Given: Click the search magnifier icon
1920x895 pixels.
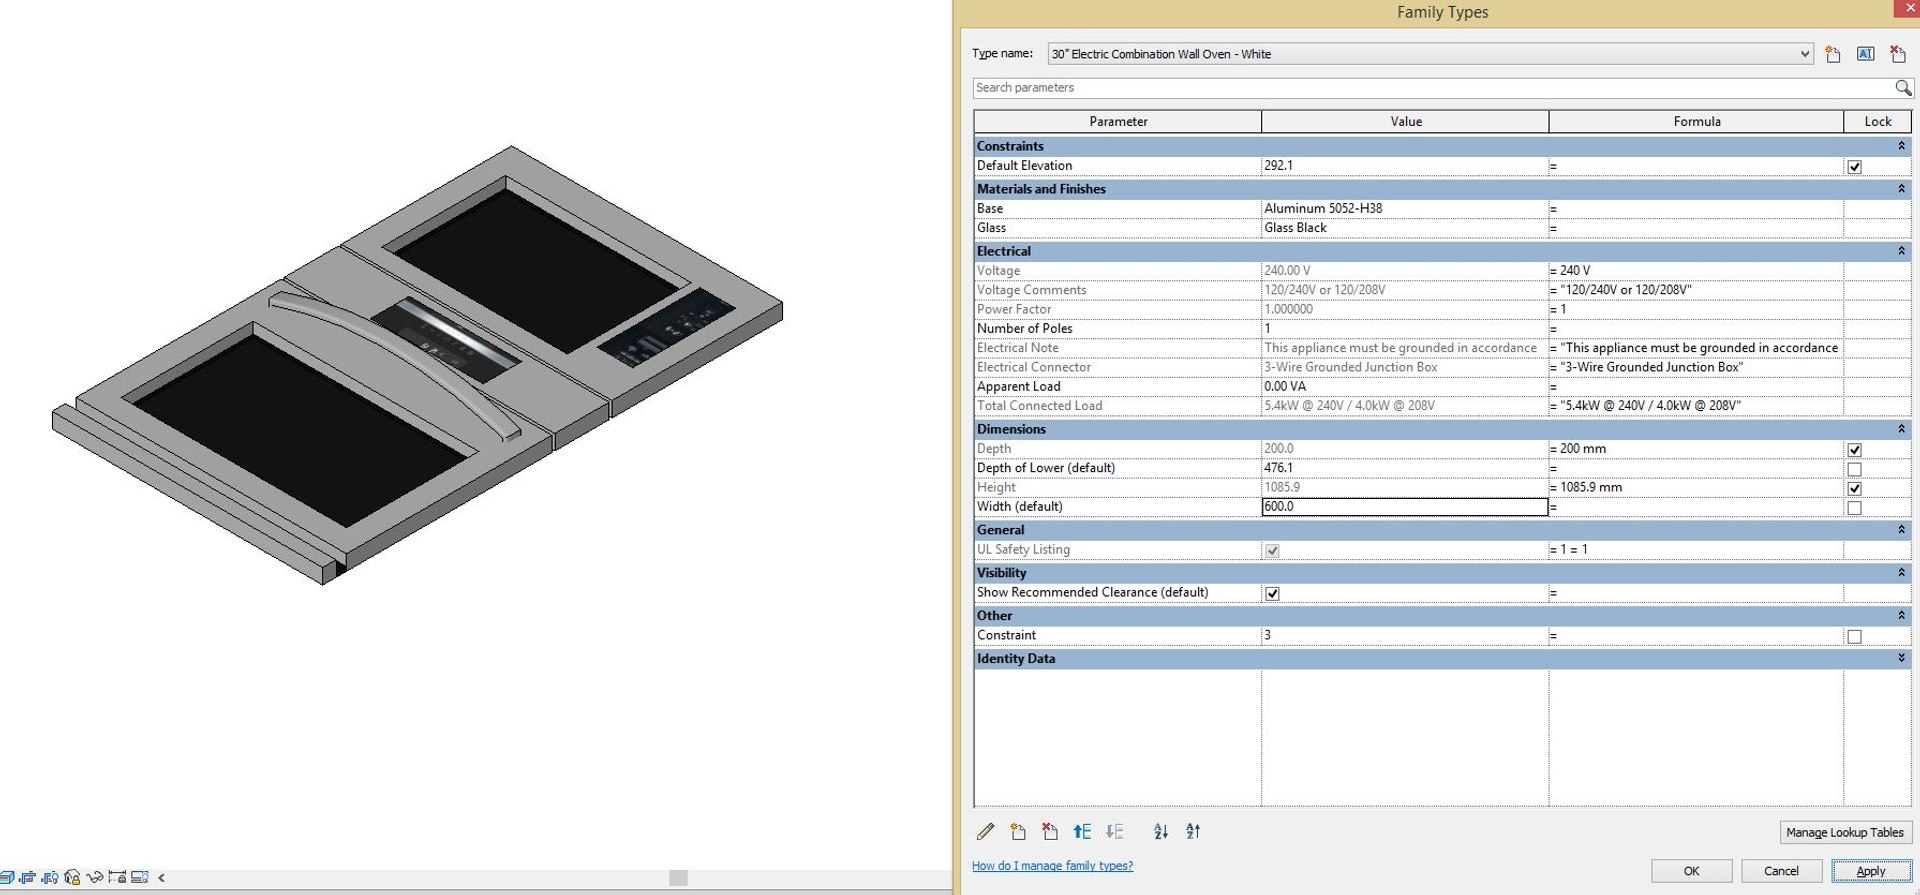Looking at the screenshot, I should pos(1903,88).
